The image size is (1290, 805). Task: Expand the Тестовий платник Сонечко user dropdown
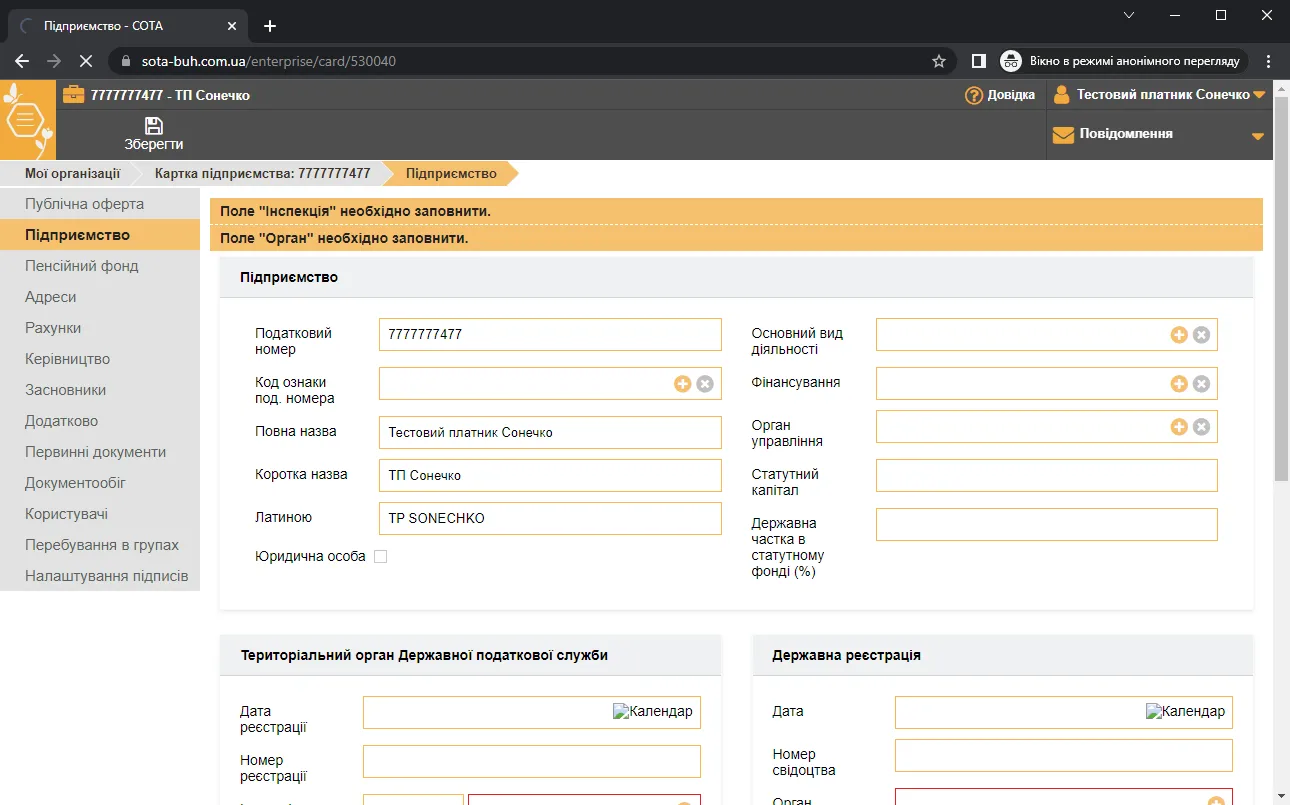point(1259,95)
